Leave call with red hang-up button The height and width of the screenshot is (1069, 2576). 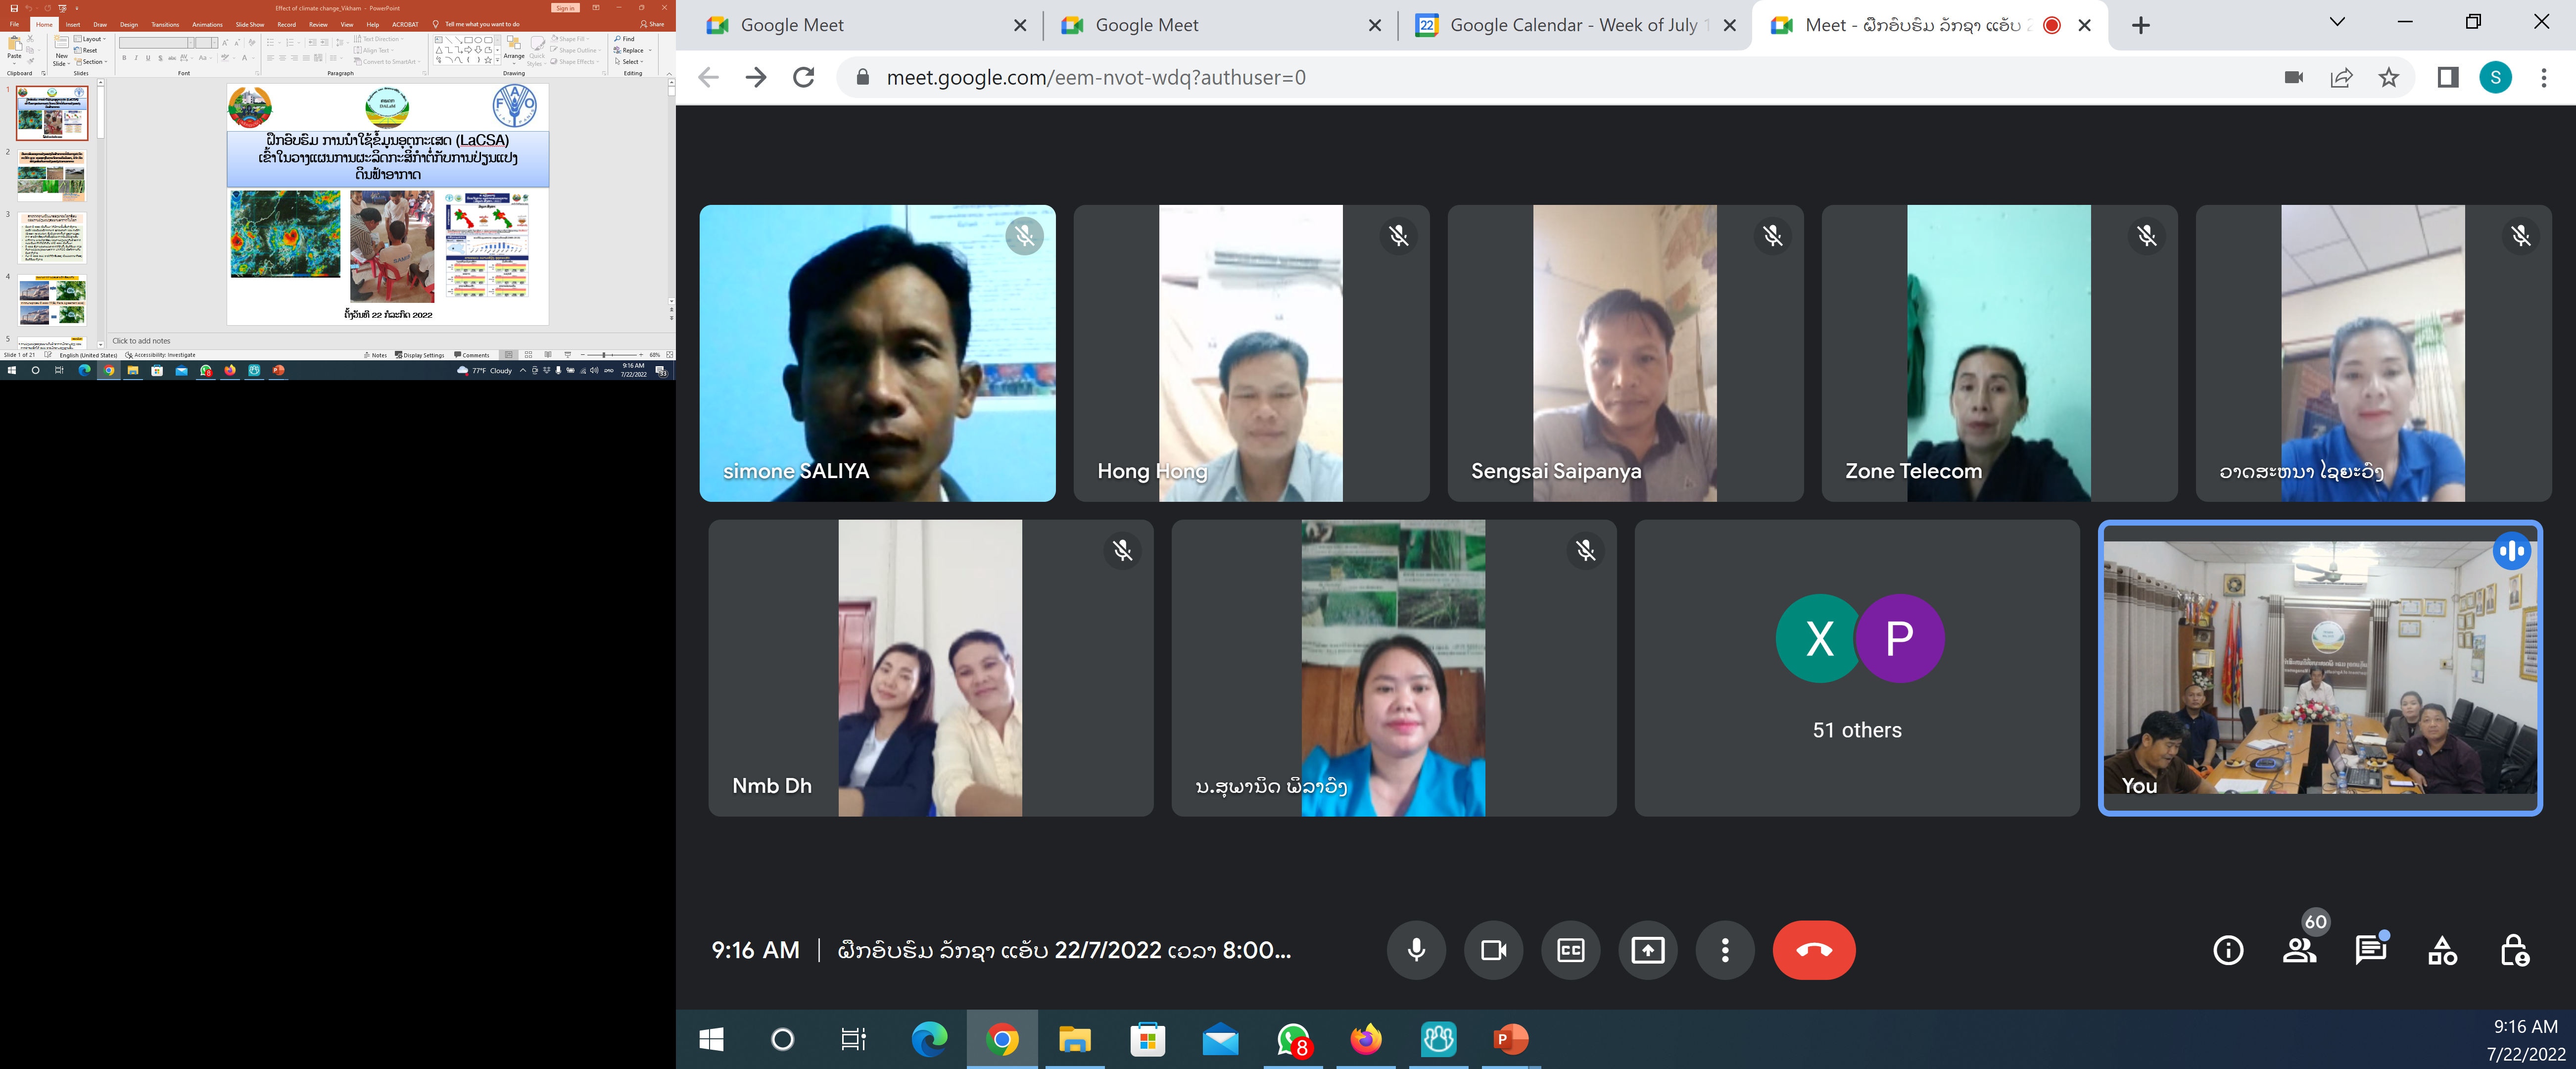[x=1814, y=950]
